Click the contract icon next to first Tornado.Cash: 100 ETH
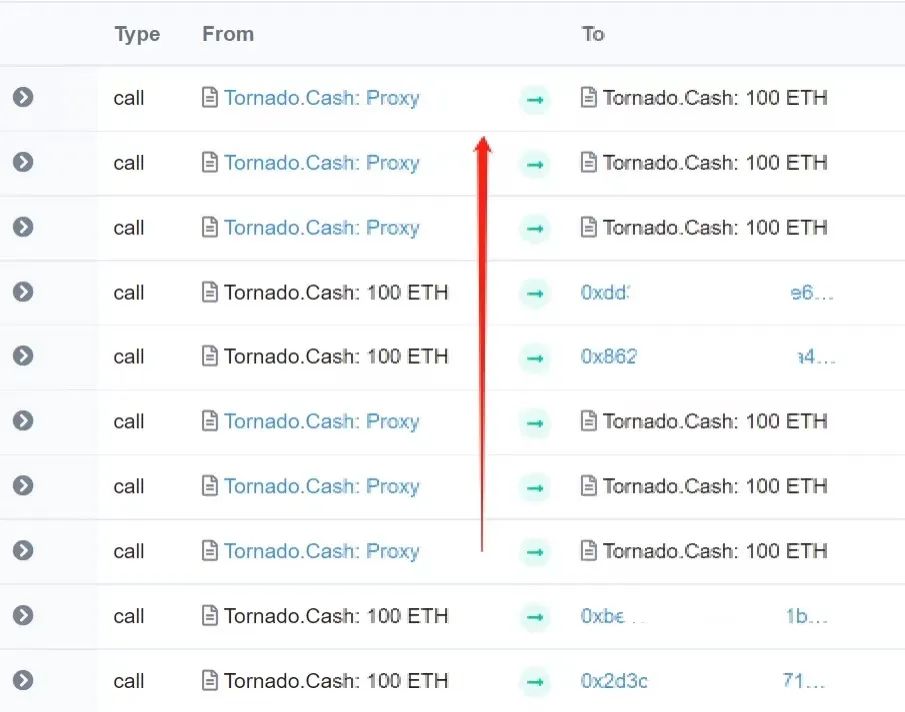 [590, 98]
